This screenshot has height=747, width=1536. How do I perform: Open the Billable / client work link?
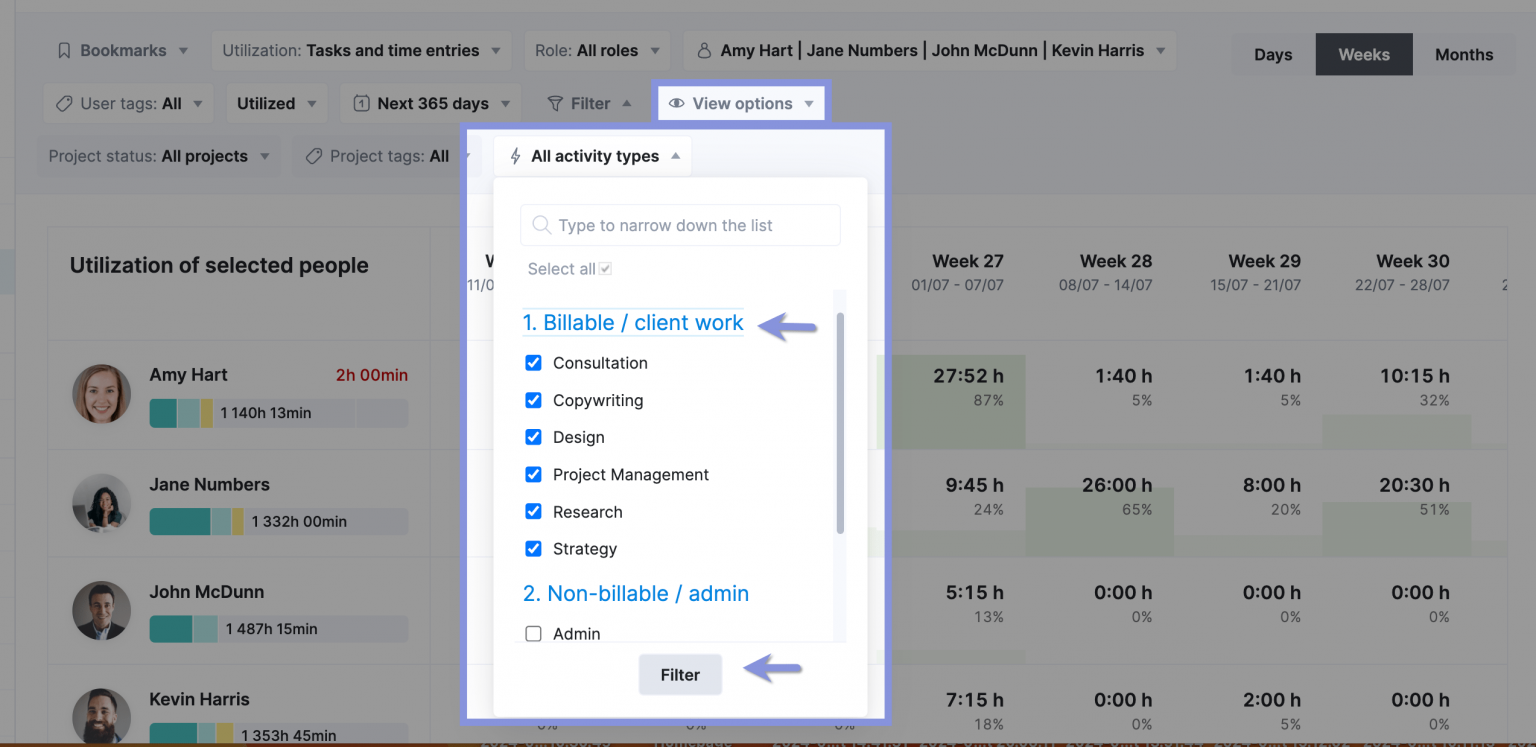pyautogui.click(x=632, y=322)
